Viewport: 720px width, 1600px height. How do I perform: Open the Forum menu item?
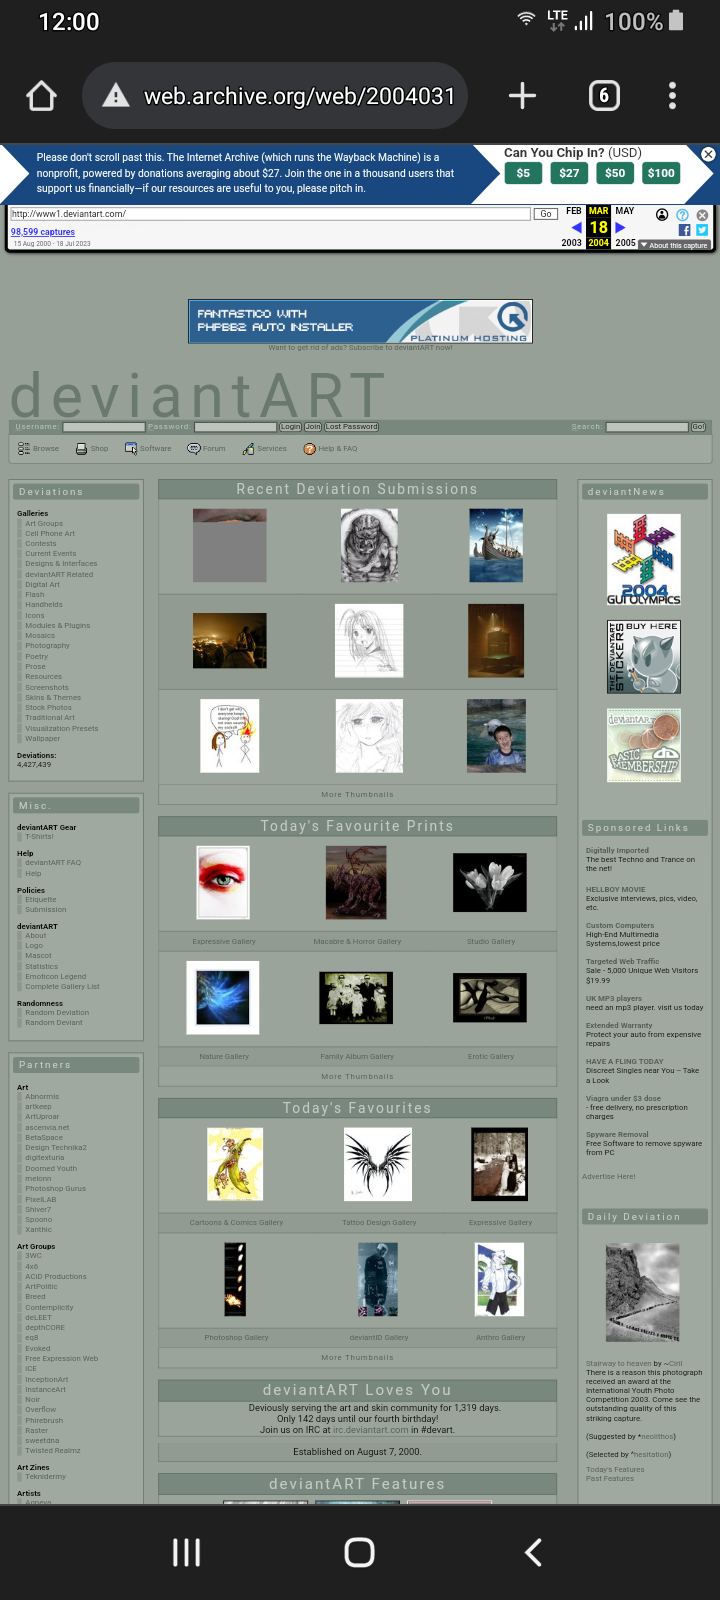tap(207, 449)
